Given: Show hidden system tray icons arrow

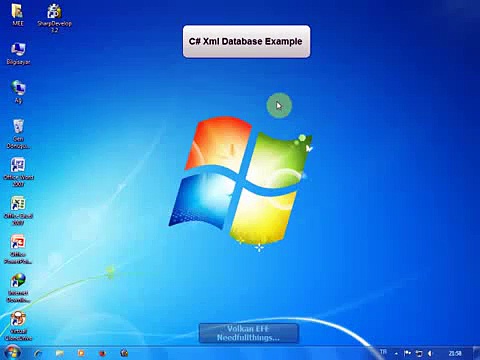Looking at the screenshot, I should coord(396,353).
